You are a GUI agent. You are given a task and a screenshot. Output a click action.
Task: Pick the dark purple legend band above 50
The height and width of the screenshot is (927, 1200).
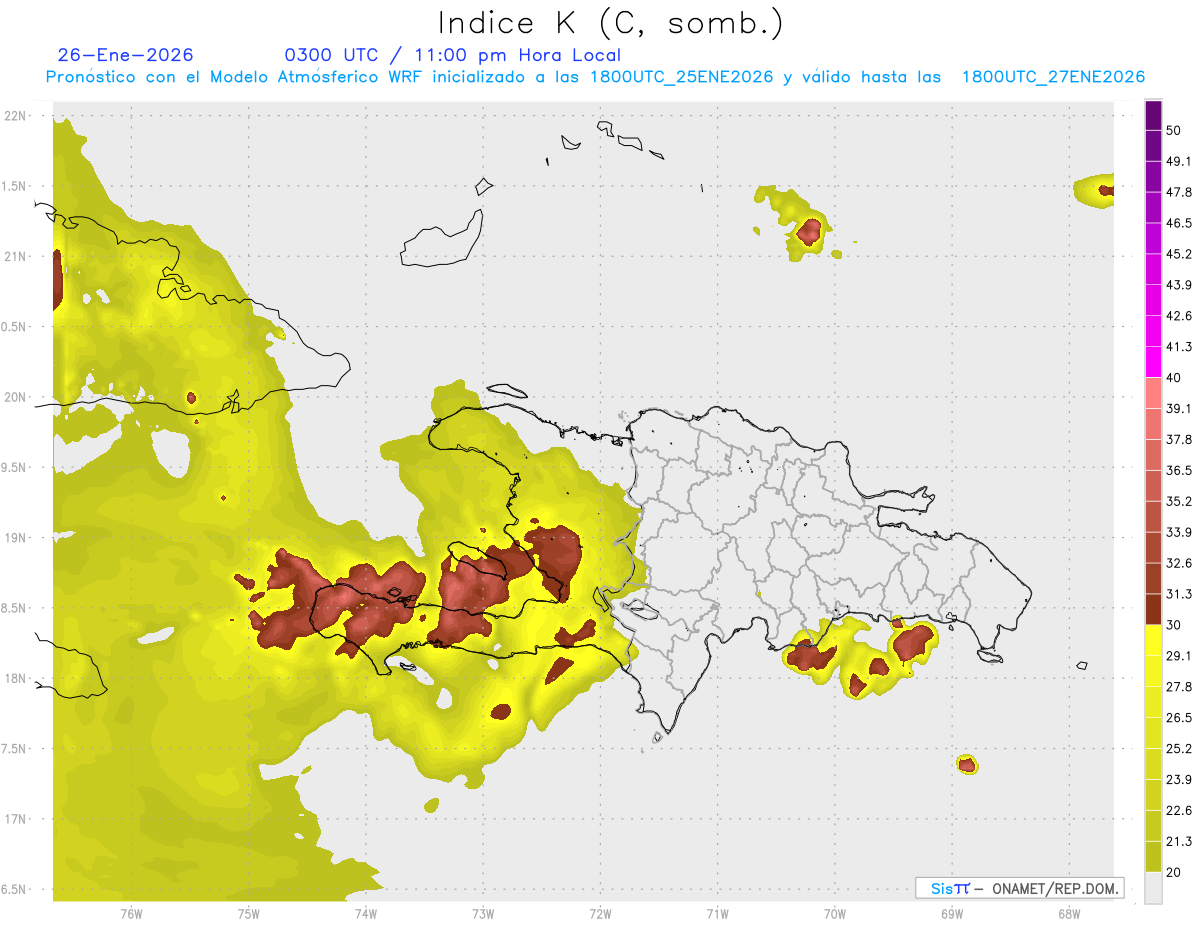pos(1153,115)
